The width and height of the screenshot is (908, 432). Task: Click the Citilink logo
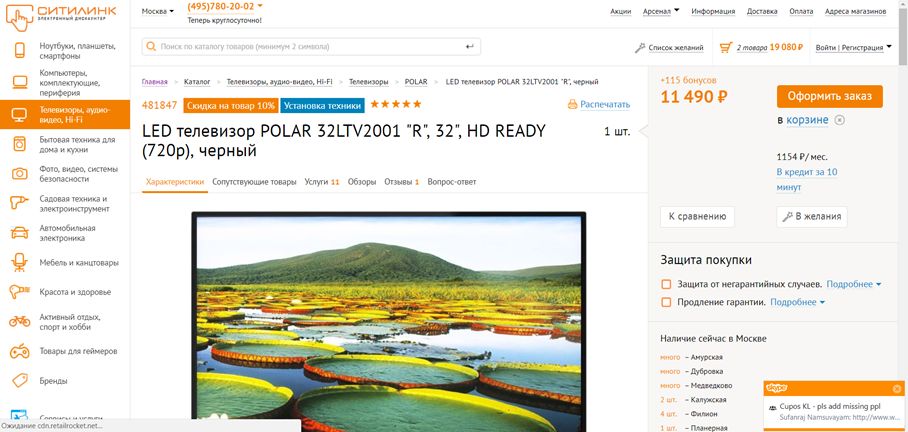[x=61, y=17]
